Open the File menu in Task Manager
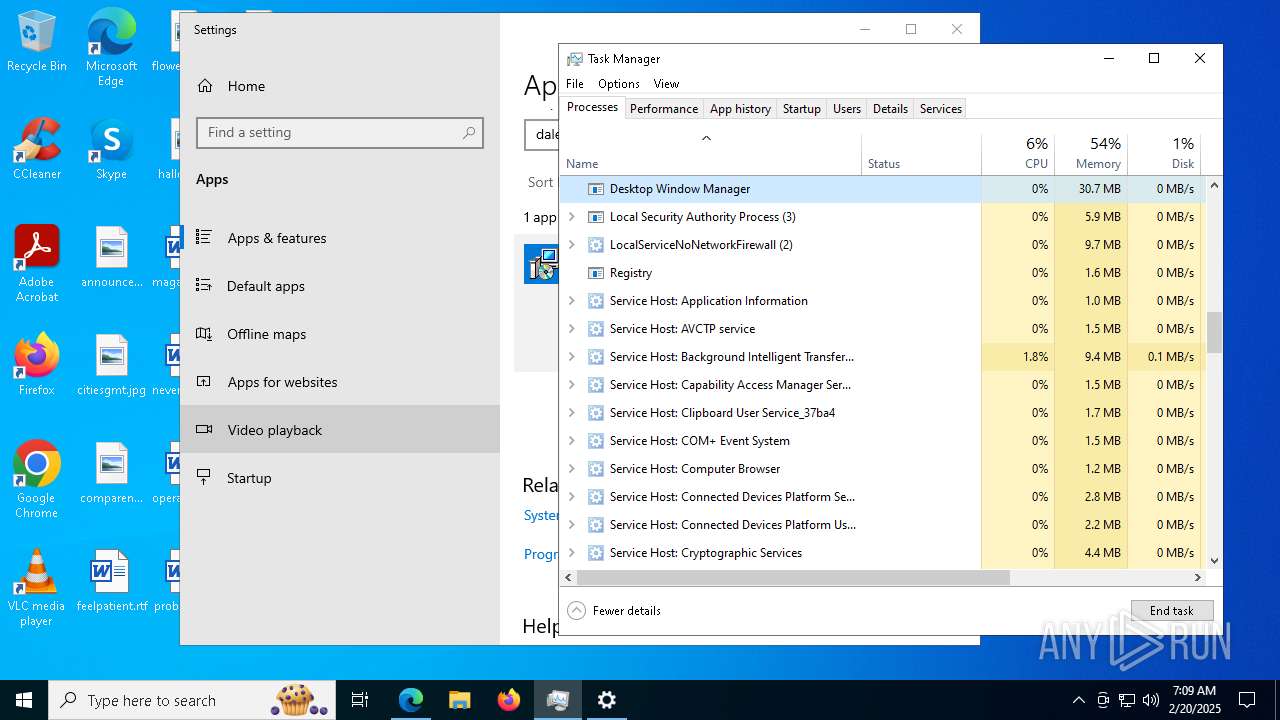The width and height of the screenshot is (1280, 720). 575,84
